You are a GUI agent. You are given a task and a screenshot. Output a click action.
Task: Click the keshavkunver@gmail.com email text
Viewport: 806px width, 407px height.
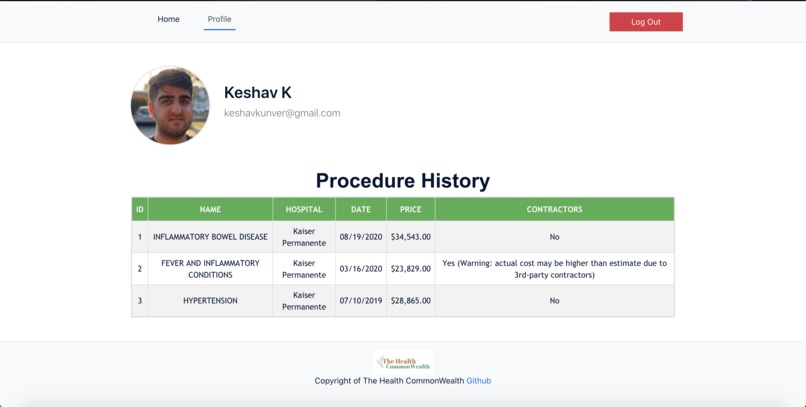[282, 113]
